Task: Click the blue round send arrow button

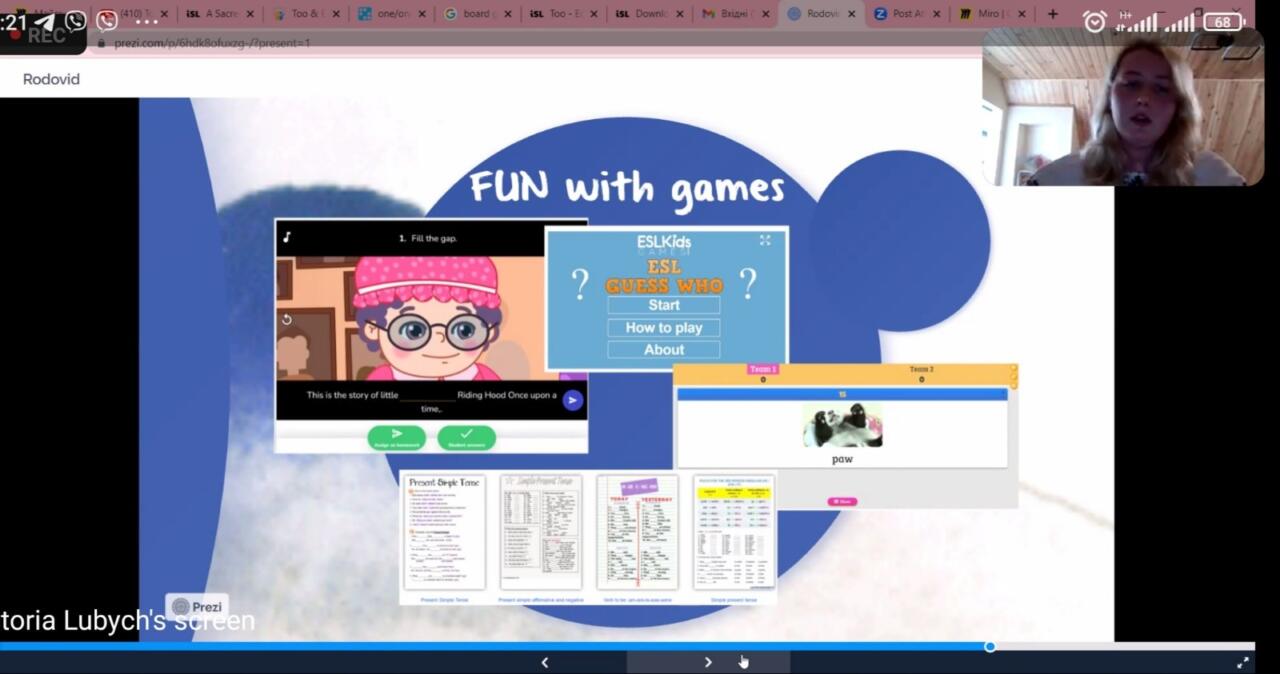Action: coord(572,400)
